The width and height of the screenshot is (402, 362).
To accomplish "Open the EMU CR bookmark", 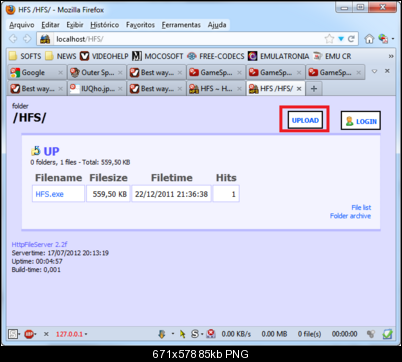I will click(332, 56).
